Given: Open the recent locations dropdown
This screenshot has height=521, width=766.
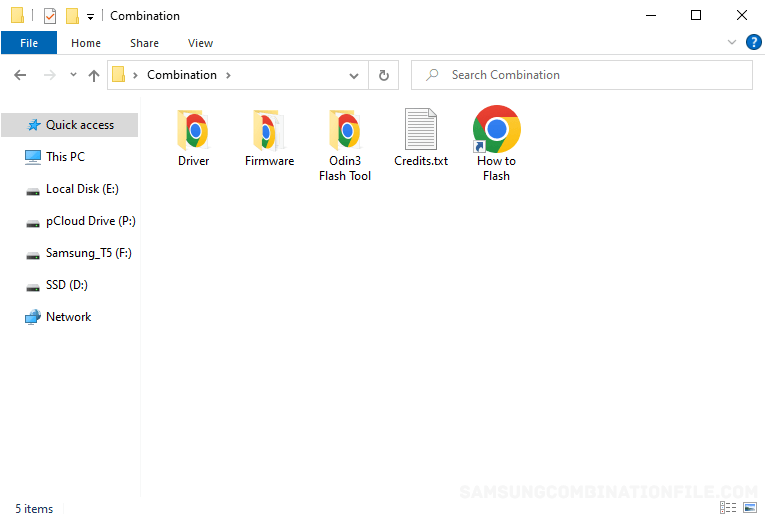Looking at the screenshot, I should coord(73,75).
